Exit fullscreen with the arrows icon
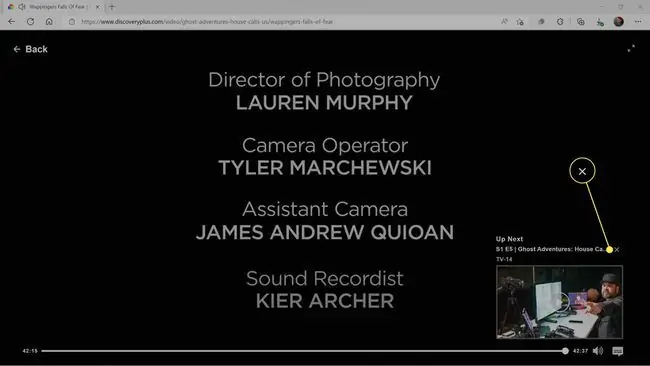Viewport: 650px width, 366px height. (631, 48)
